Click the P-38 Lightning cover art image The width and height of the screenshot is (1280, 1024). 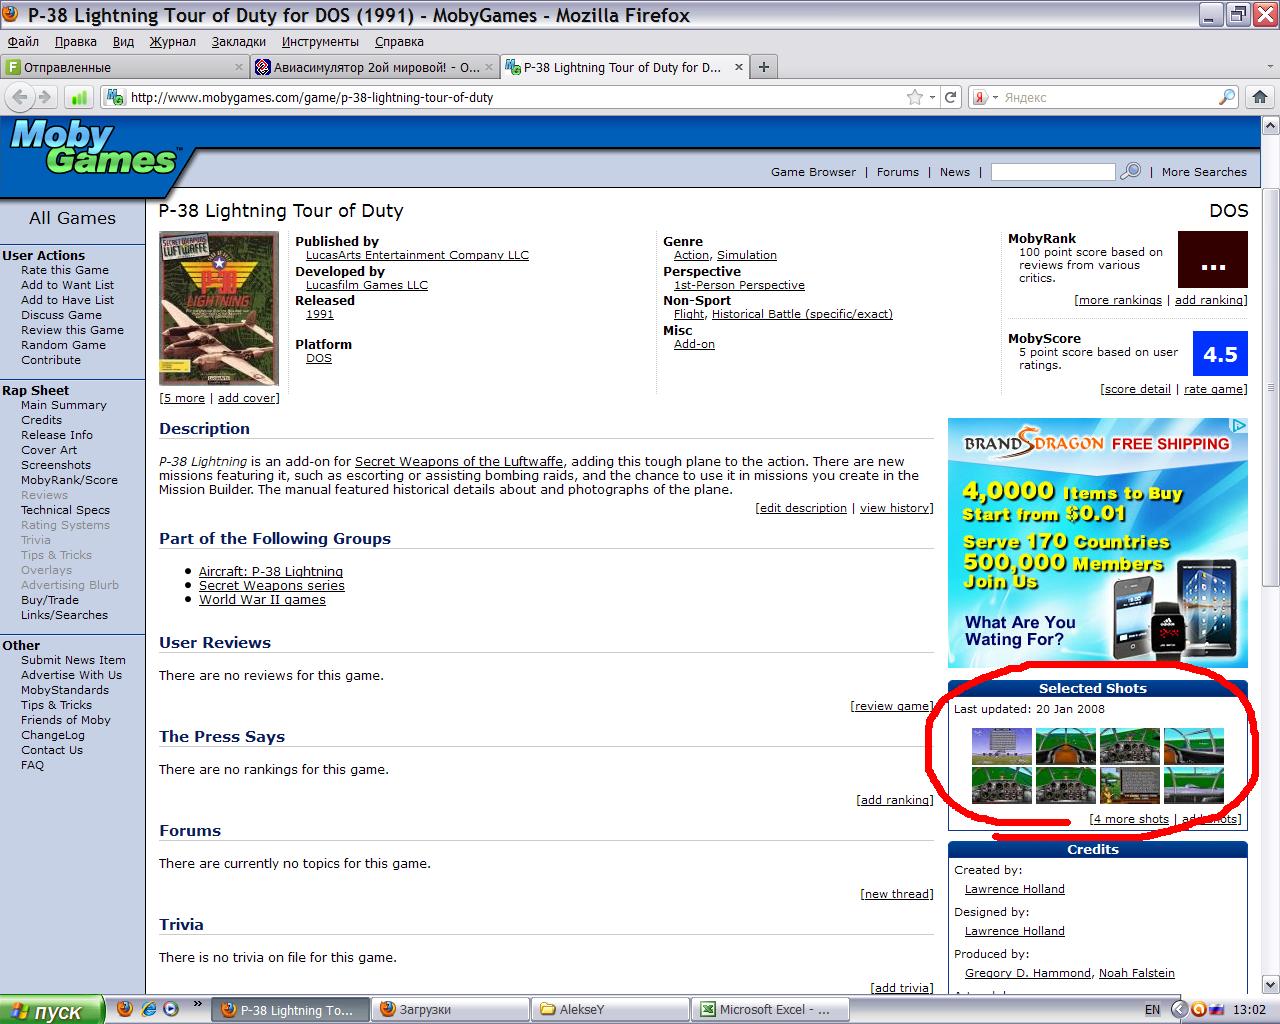pos(219,309)
